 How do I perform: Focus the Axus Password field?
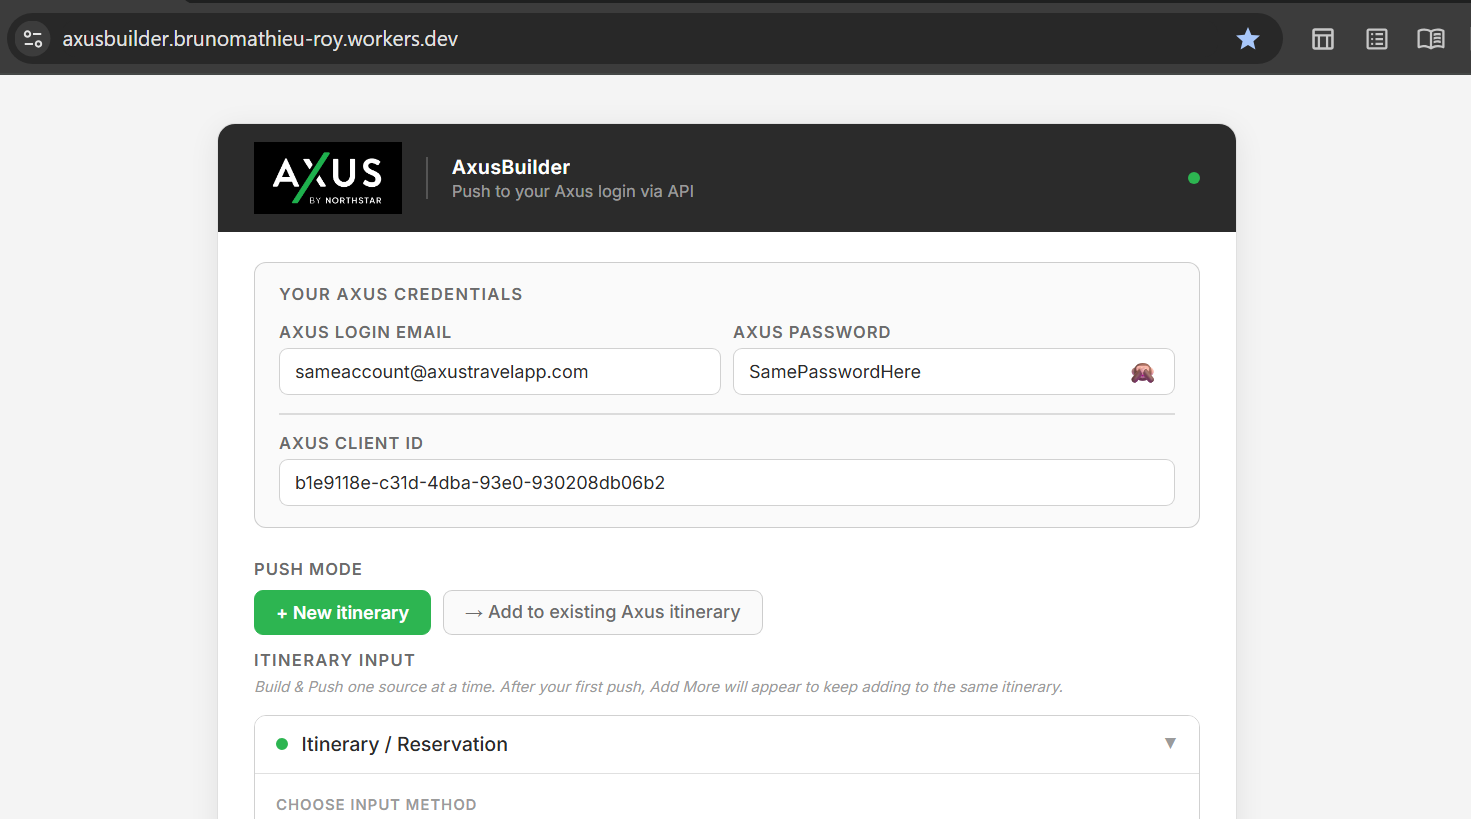click(954, 372)
